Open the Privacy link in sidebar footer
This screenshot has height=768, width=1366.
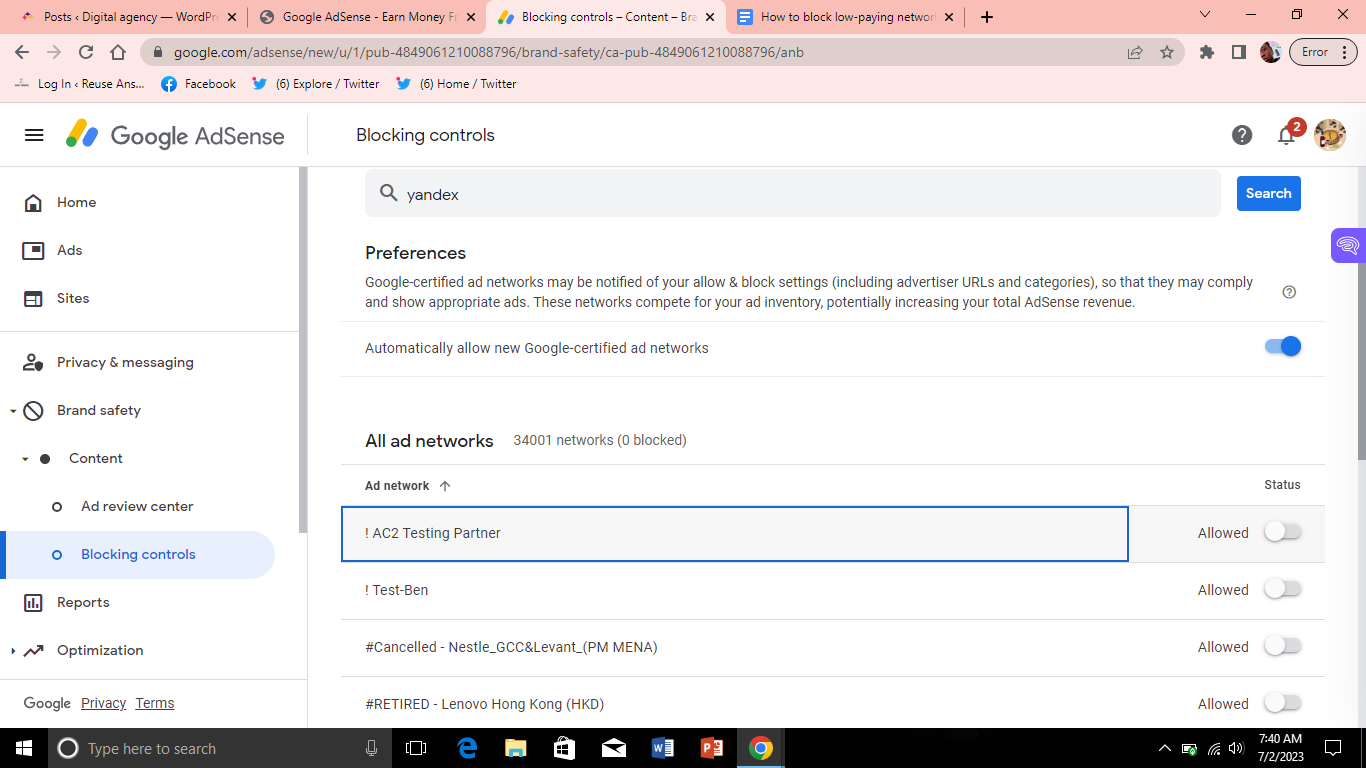(104, 703)
